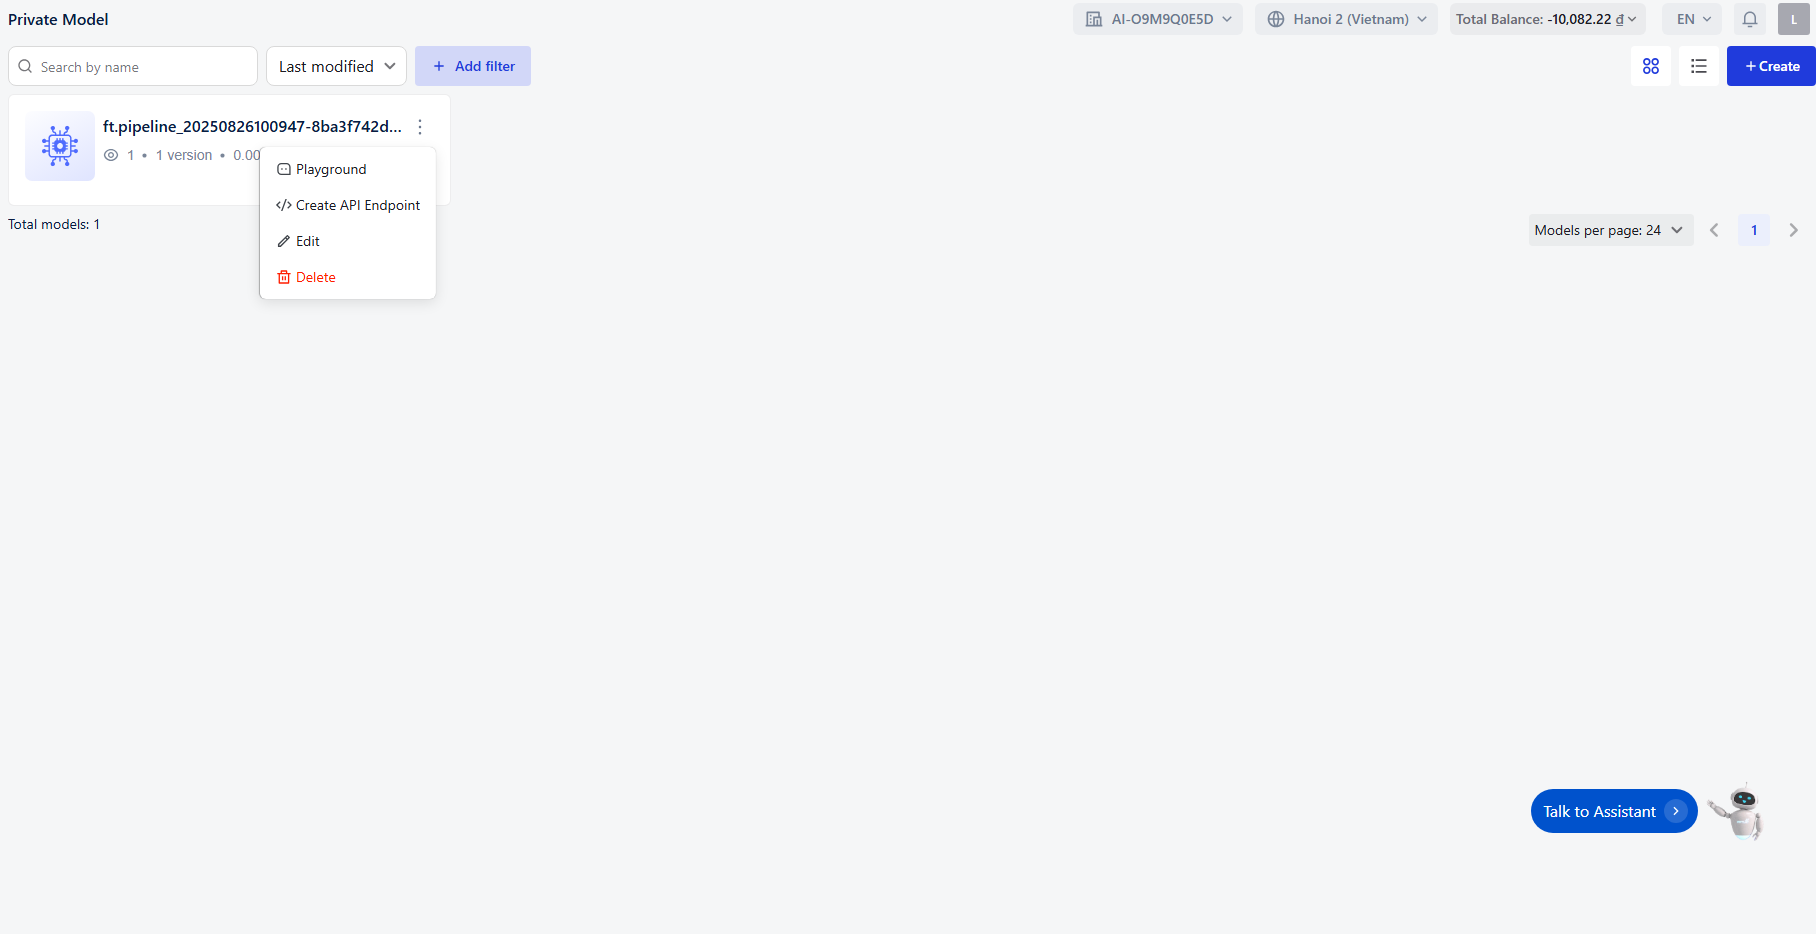Choose Create API Endpoint menu option
The image size is (1816, 934).
(x=357, y=205)
